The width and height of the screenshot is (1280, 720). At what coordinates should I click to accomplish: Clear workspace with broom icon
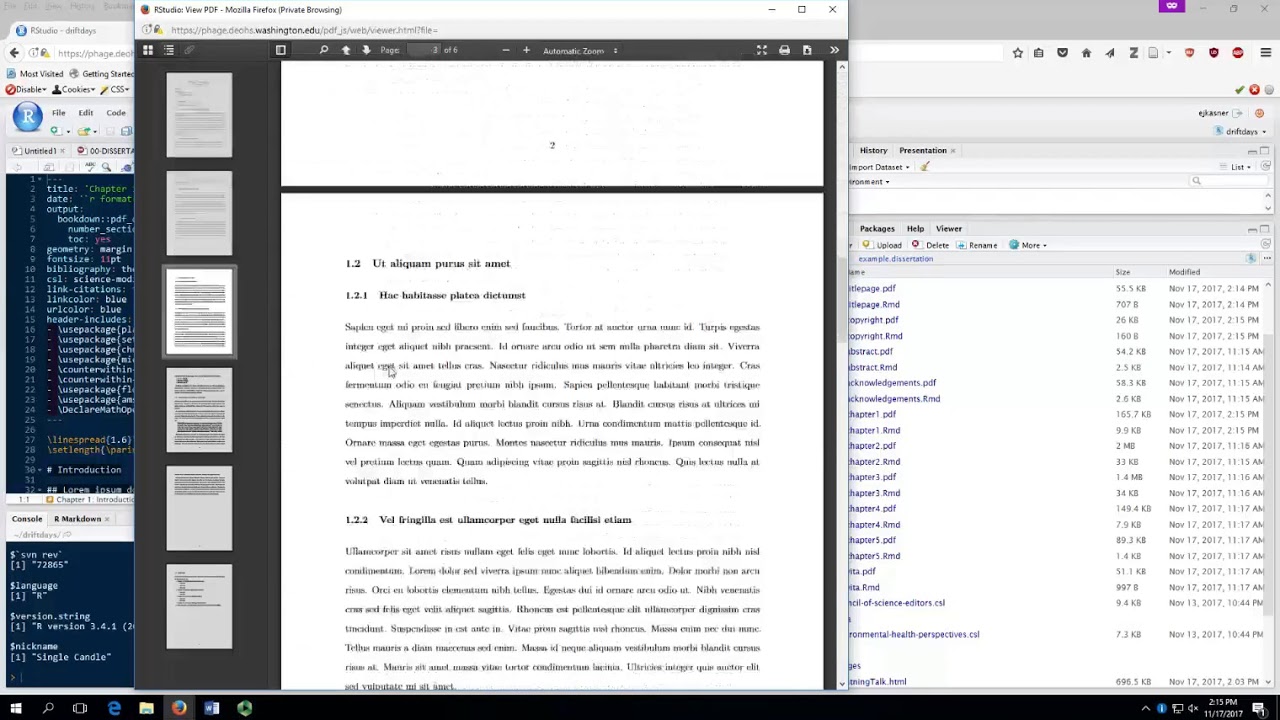tap(925, 167)
